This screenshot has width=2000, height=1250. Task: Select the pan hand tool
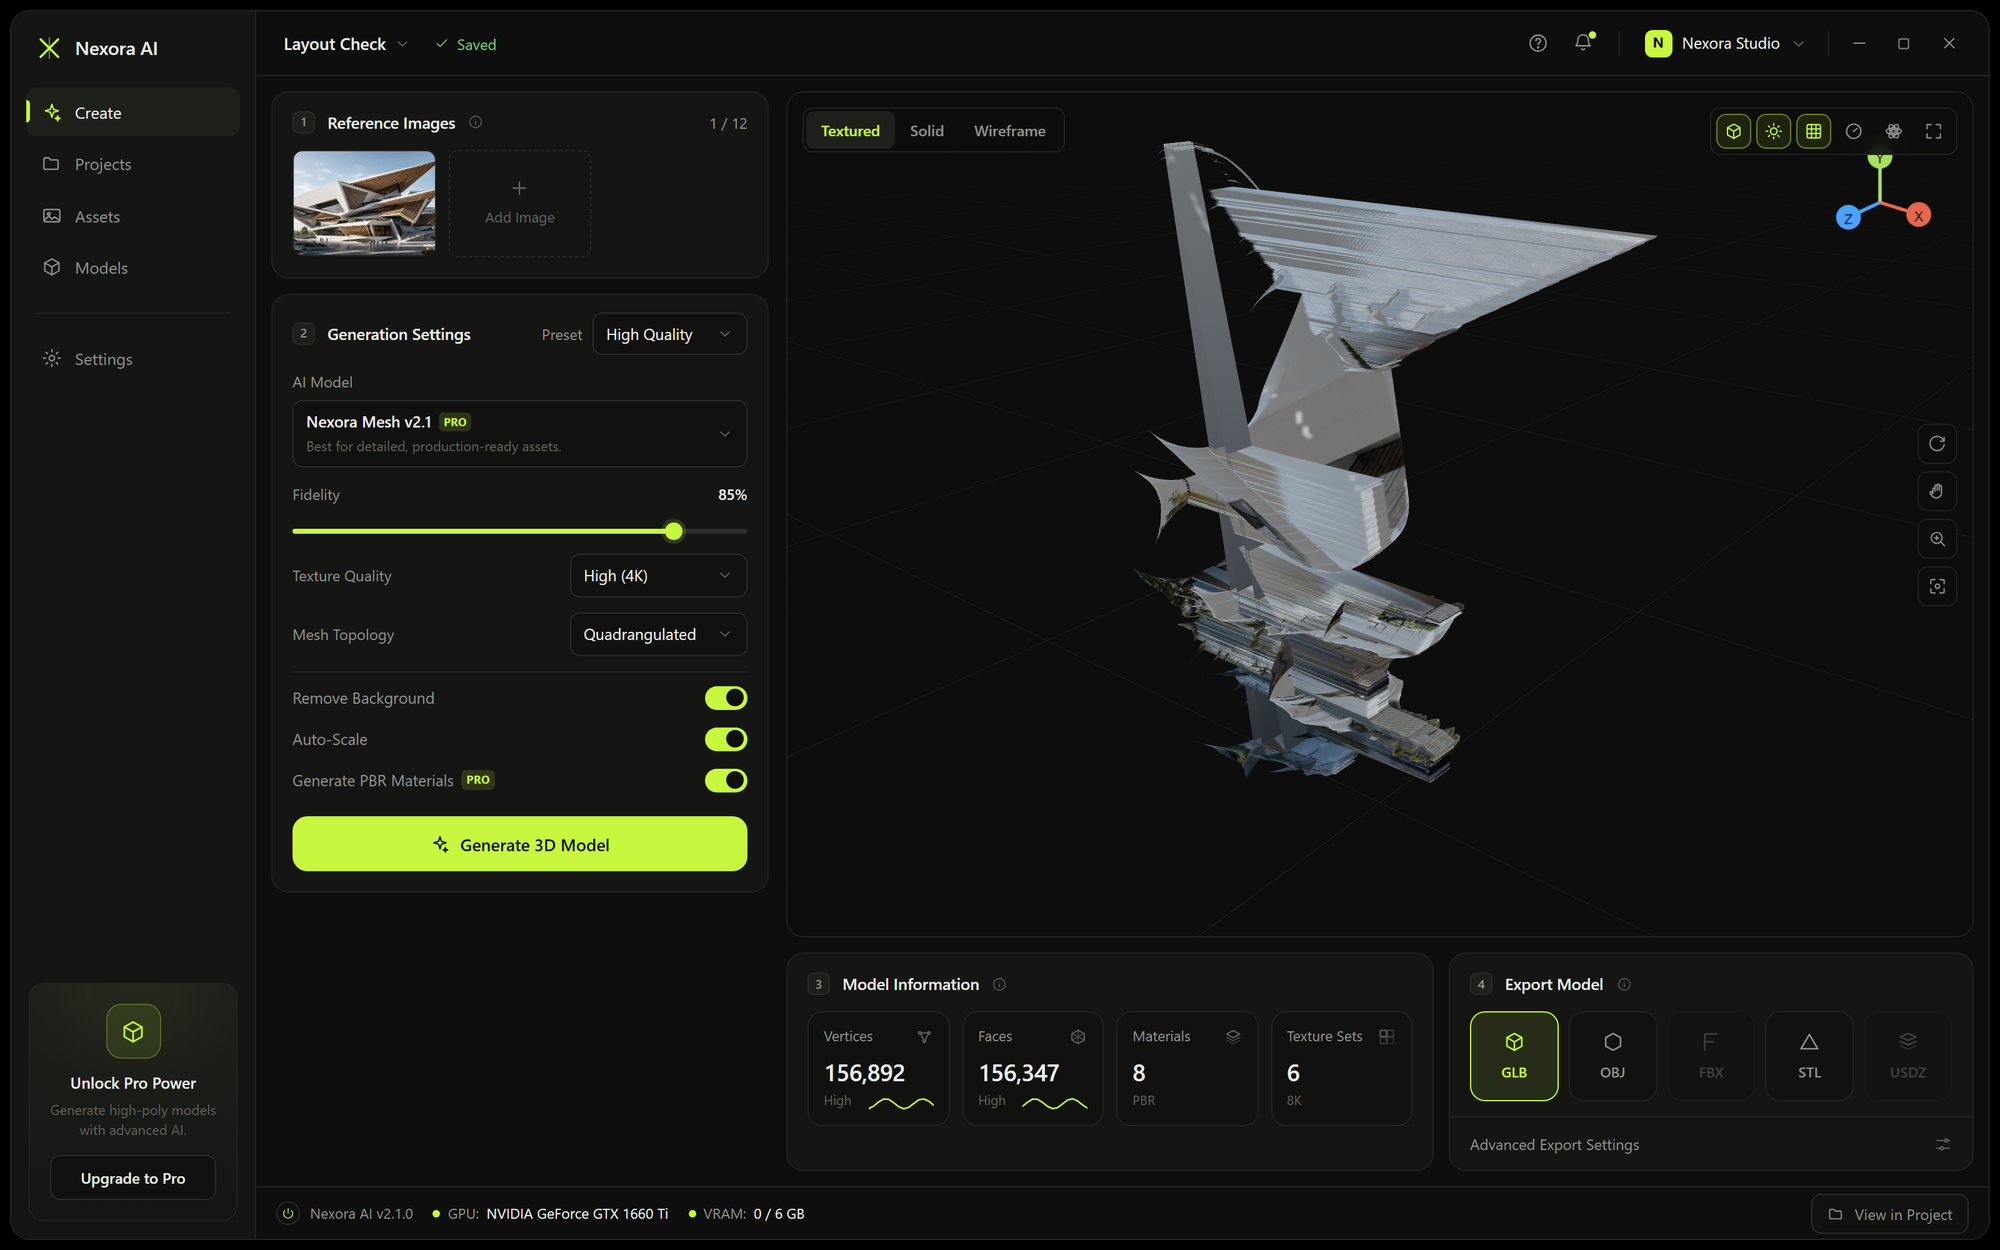click(1937, 491)
